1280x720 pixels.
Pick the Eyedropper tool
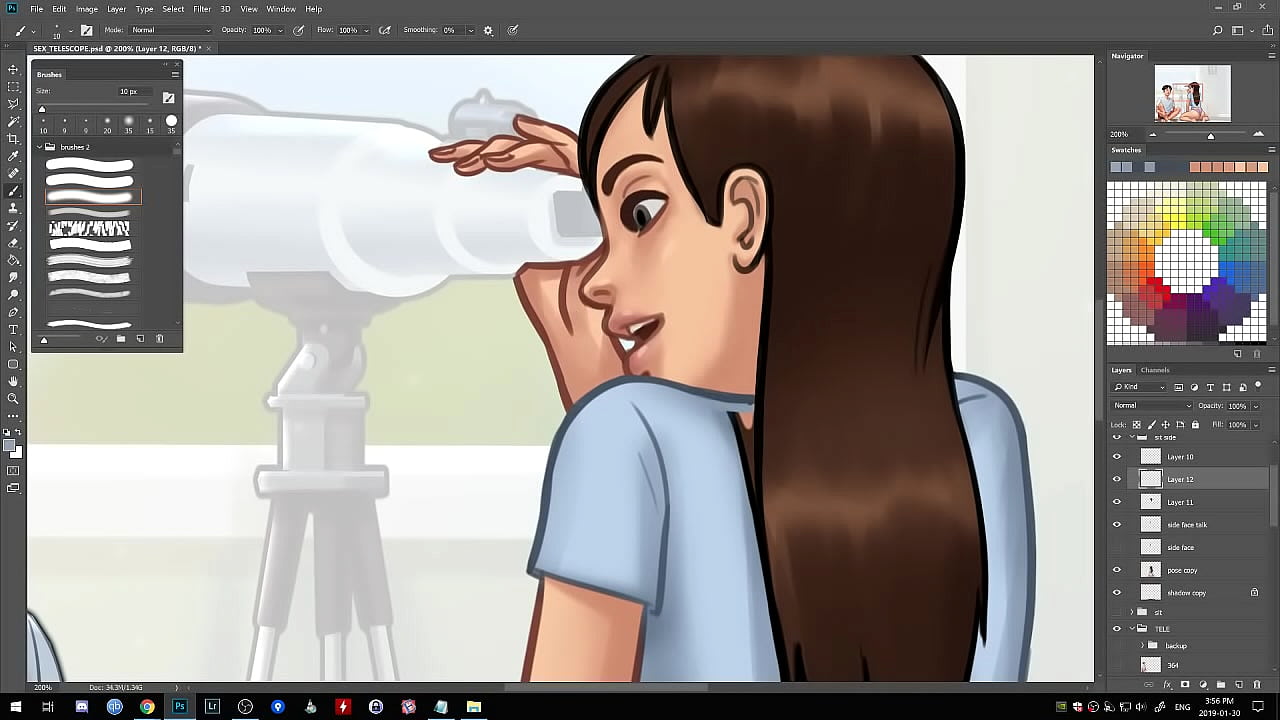click(x=13, y=156)
